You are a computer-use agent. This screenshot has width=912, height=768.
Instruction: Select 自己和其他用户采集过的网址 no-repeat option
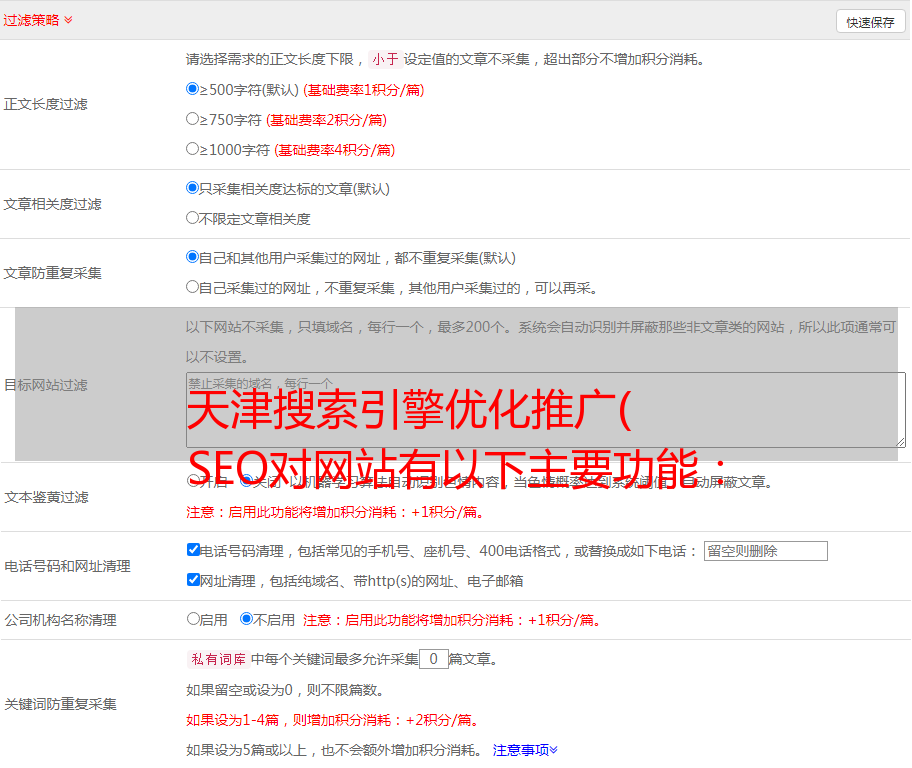[193, 257]
